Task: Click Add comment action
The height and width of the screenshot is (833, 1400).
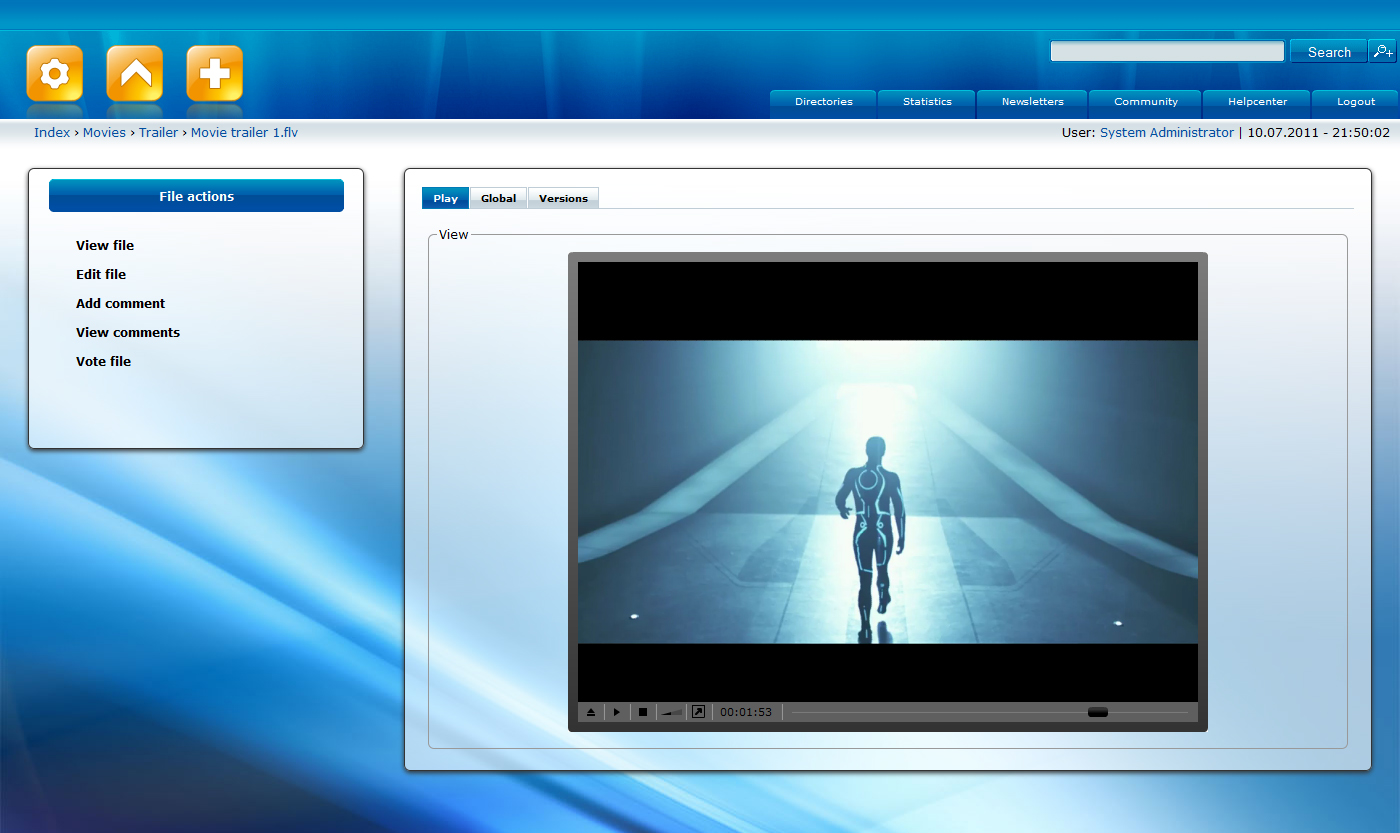Action: pos(120,303)
